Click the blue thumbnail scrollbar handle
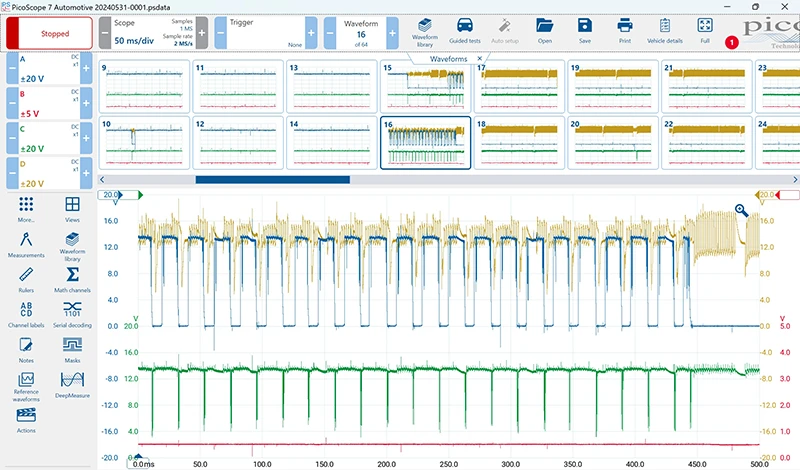This screenshot has width=800, height=470. pyautogui.click(x=272, y=180)
